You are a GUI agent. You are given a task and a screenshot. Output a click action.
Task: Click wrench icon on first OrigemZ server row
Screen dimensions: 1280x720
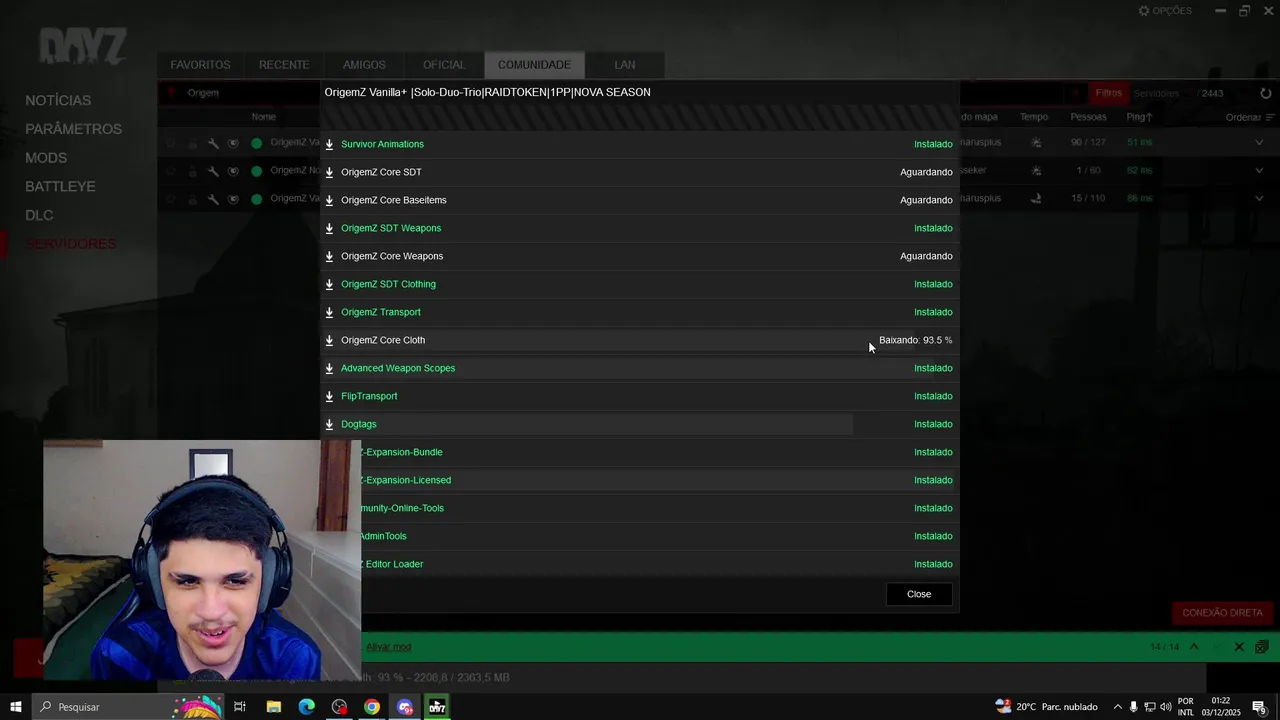213,143
